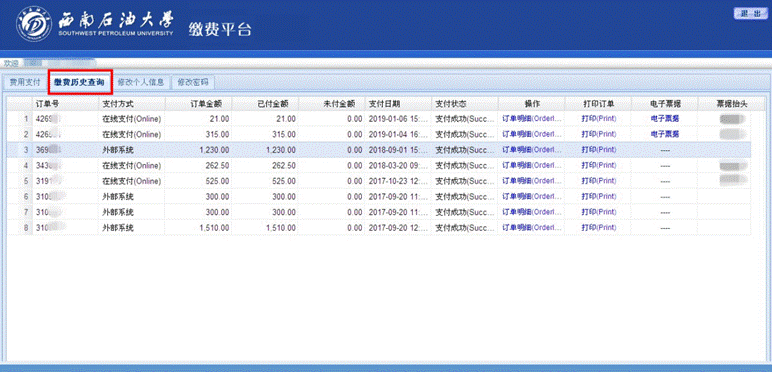This screenshot has height=372, width=772.
Task: View 电子票据 for row 1
Action: point(665,119)
